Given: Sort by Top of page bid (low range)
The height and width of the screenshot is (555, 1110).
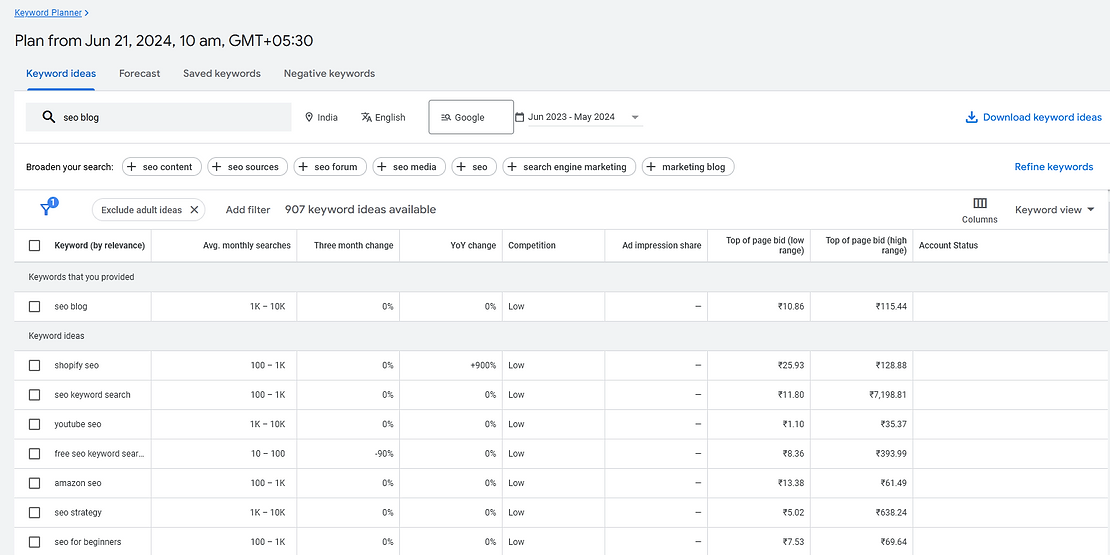Looking at the screenshot, I should (765, 246).
